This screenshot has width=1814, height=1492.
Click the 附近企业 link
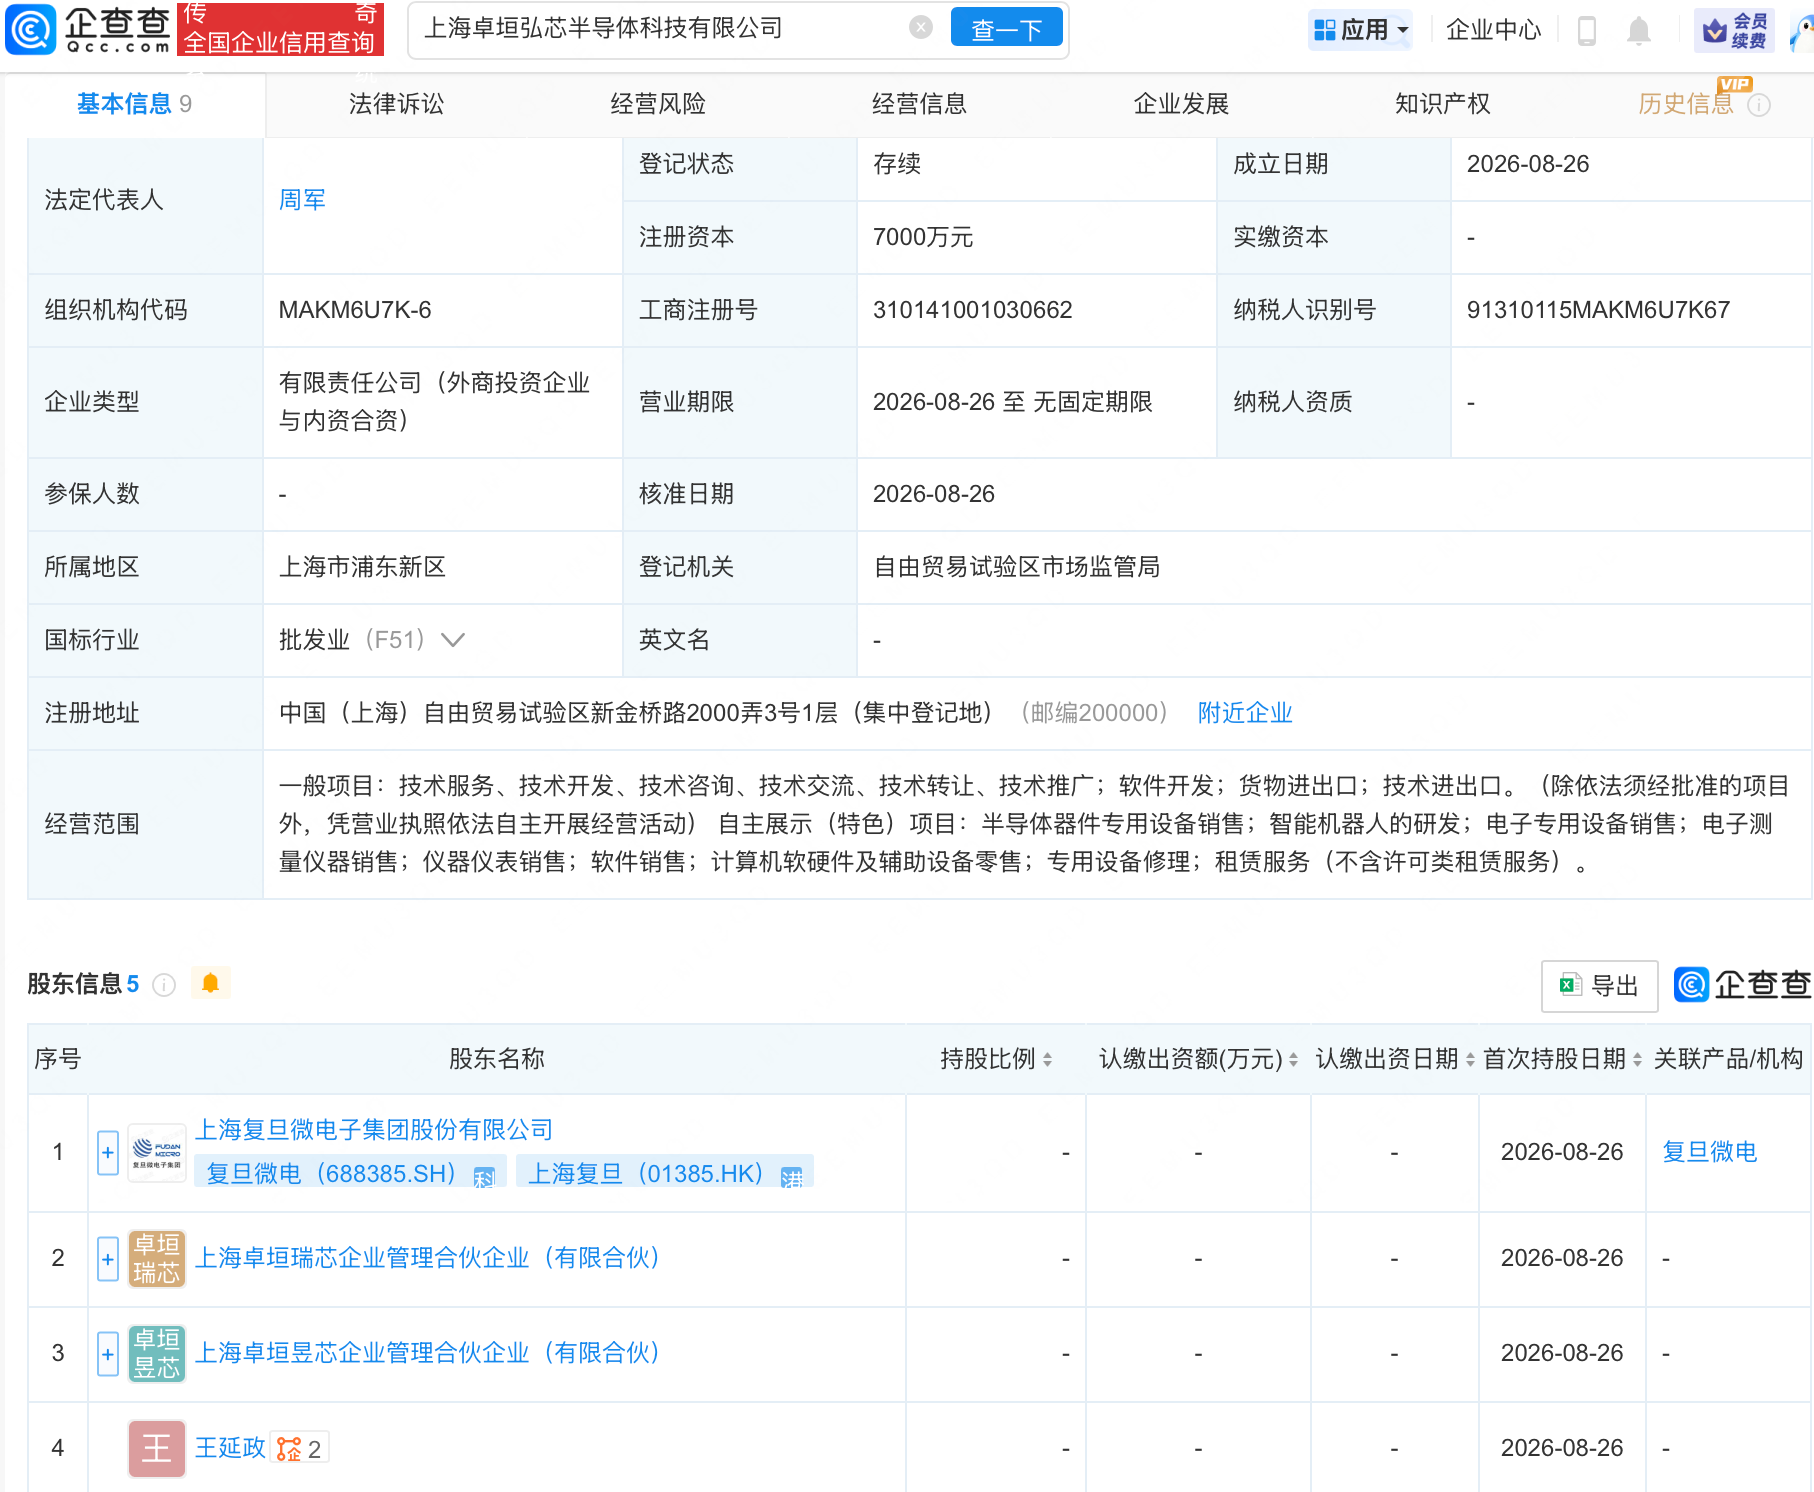click(x=1245, y=713)
